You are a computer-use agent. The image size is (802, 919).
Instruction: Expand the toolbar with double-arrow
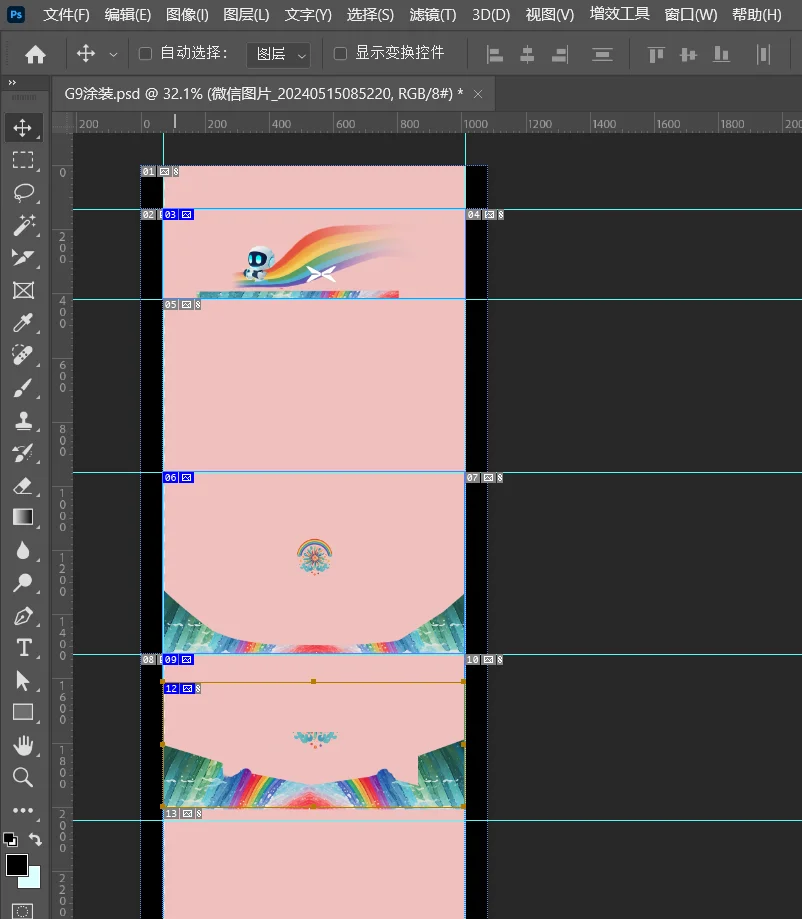click(12, 83)
